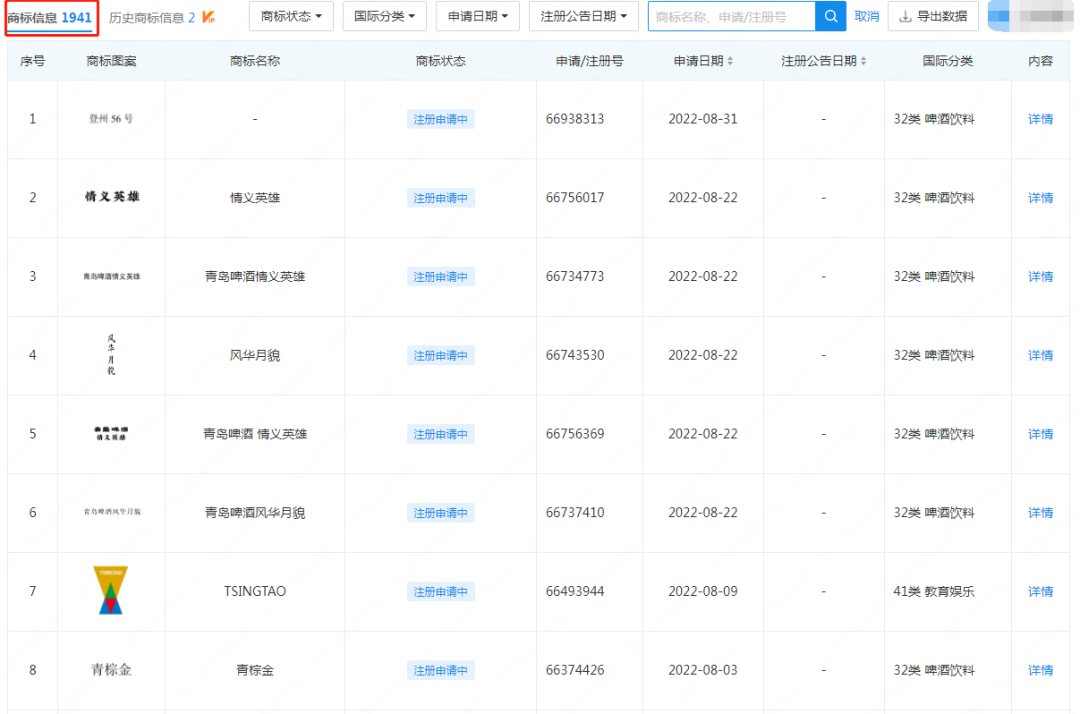This screenshot has width=1080, height=714.
Task: Switch to 历史商标信息 2 tab
Action: [152, 18]
